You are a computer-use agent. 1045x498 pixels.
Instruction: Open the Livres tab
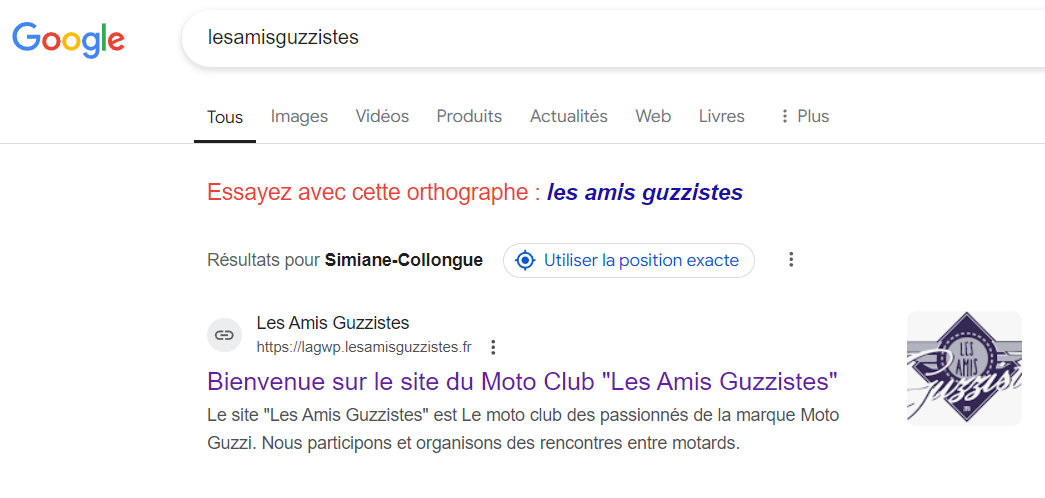pos(721,116)
